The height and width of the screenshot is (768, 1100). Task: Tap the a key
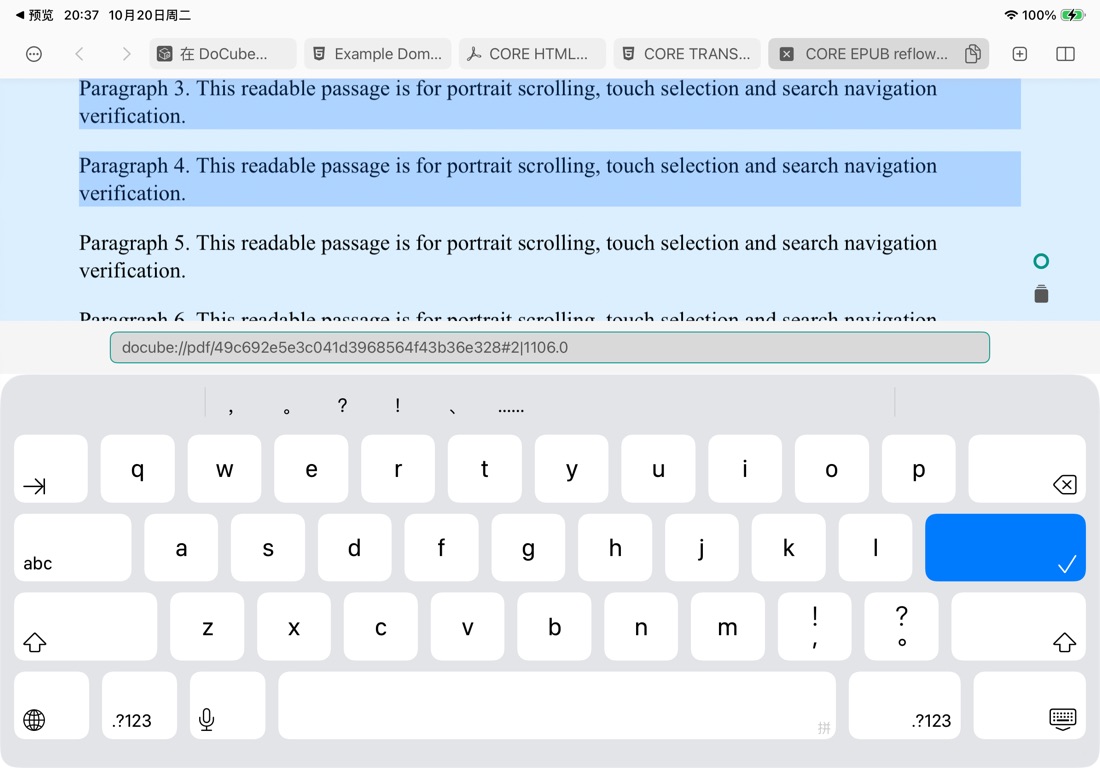pos(181,547)
